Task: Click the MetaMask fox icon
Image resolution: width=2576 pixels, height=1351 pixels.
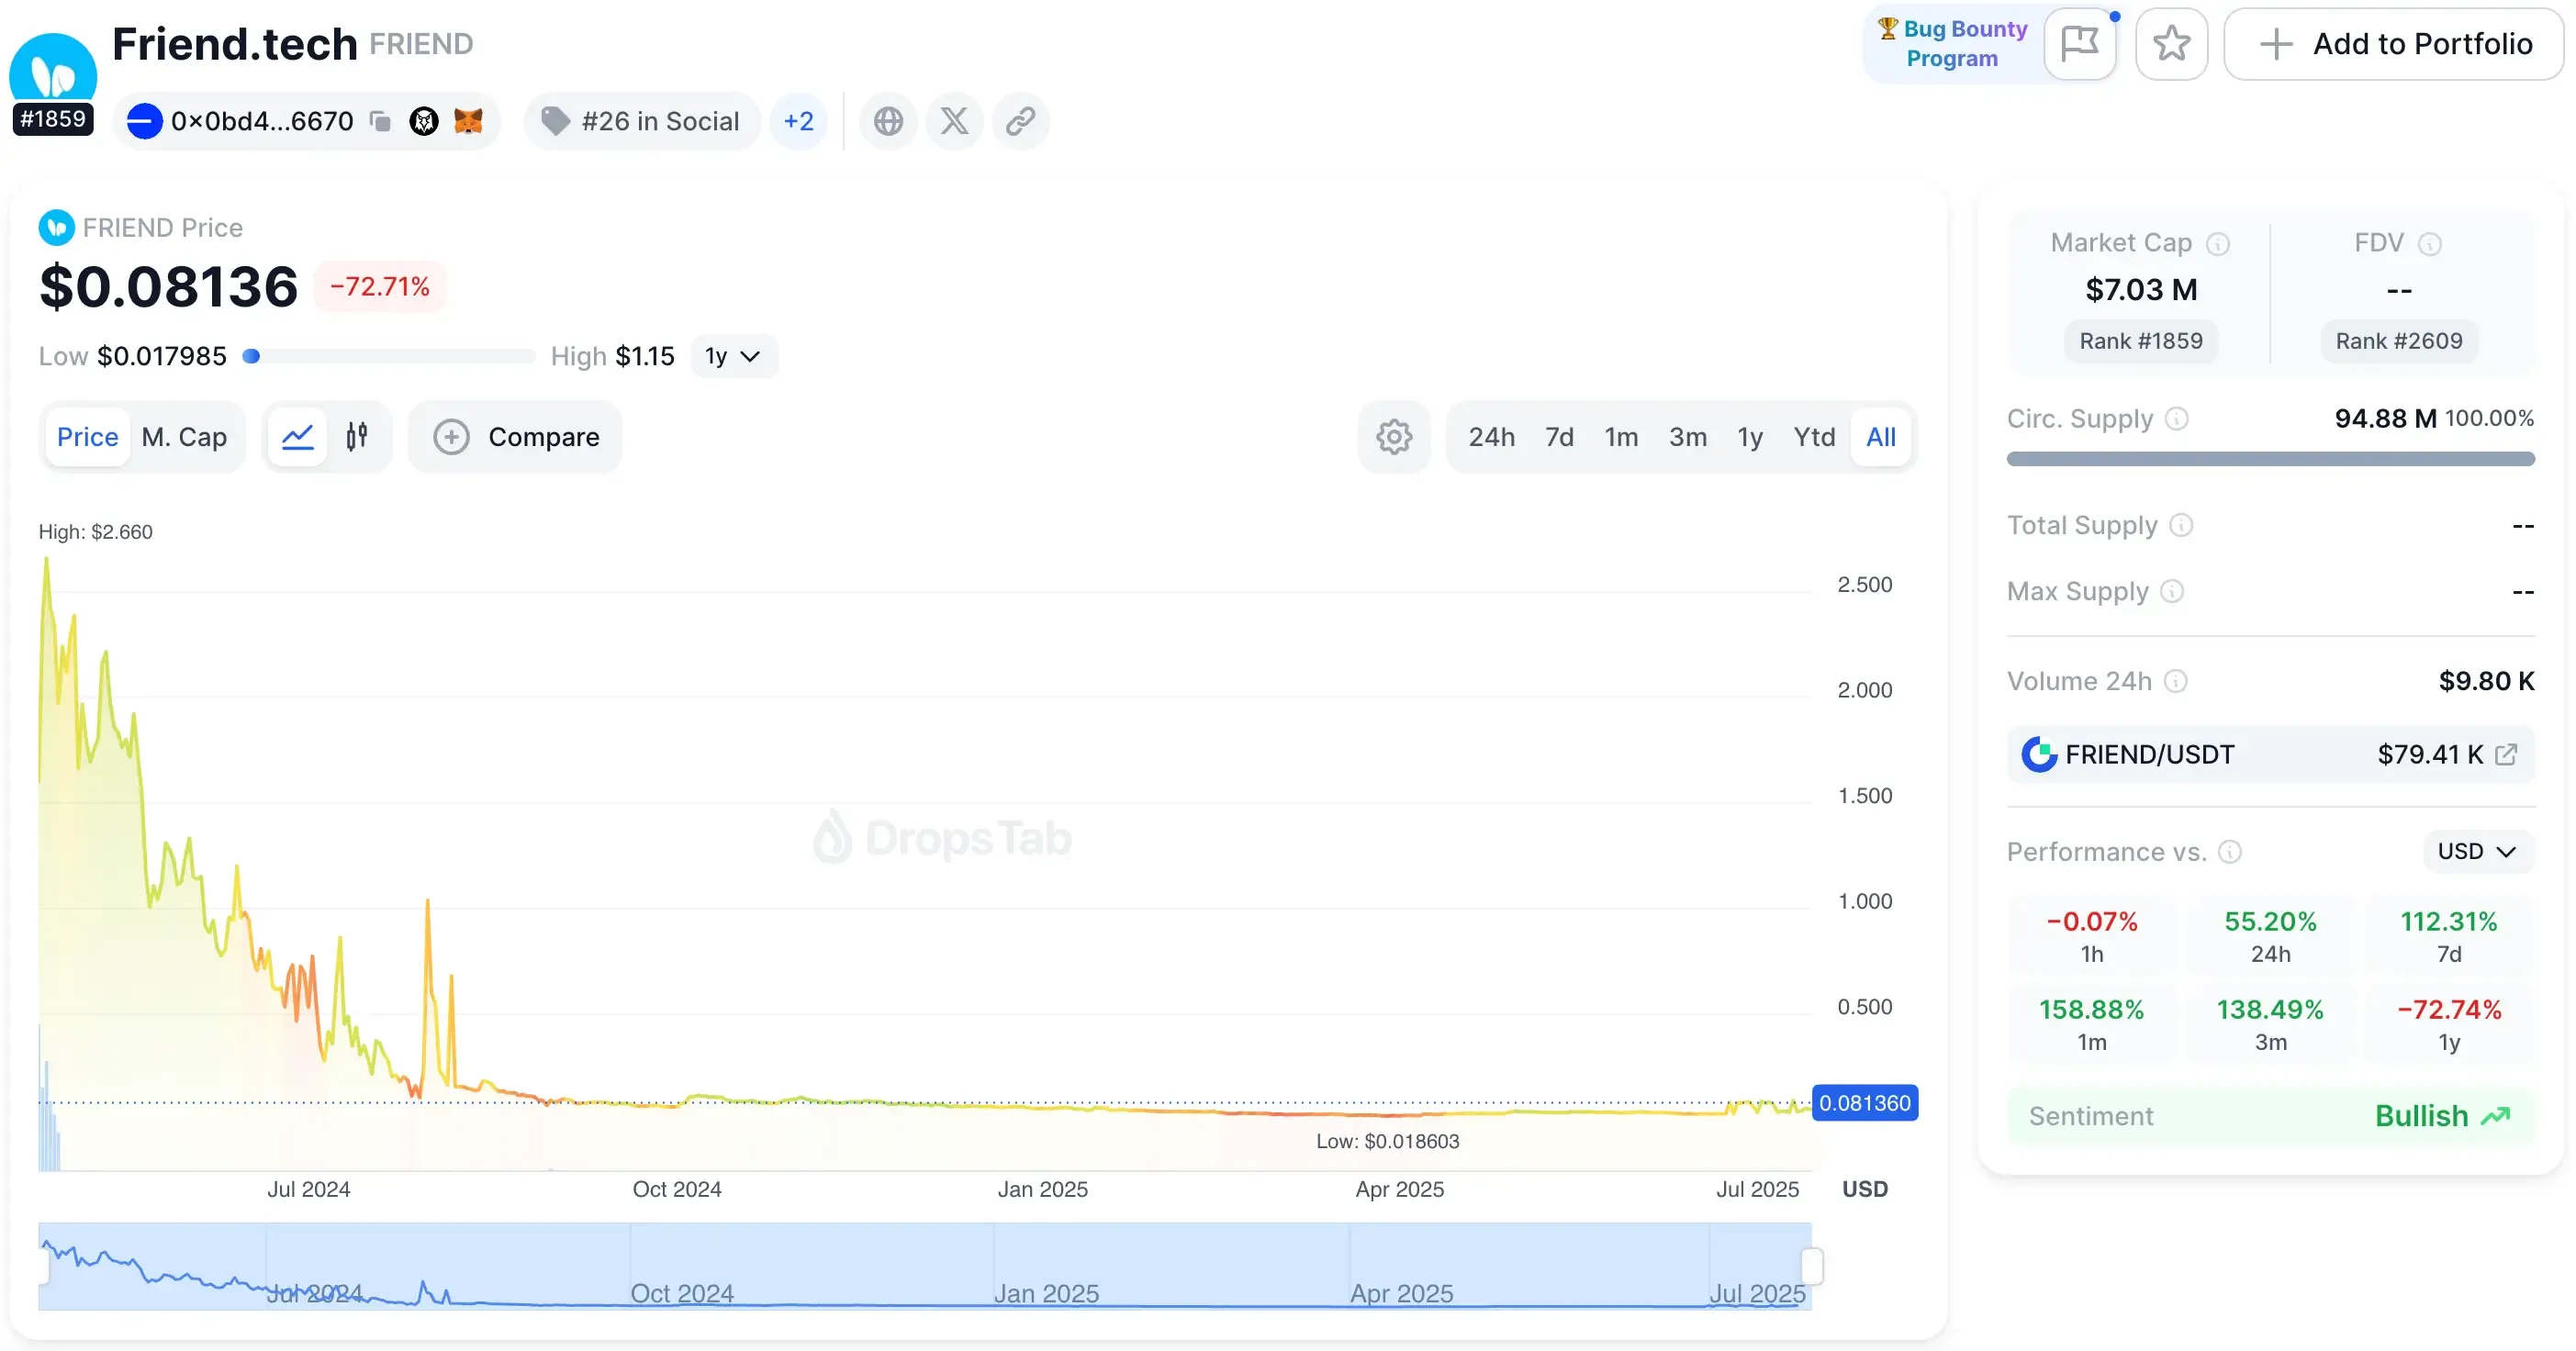Action: pos(468,121)
